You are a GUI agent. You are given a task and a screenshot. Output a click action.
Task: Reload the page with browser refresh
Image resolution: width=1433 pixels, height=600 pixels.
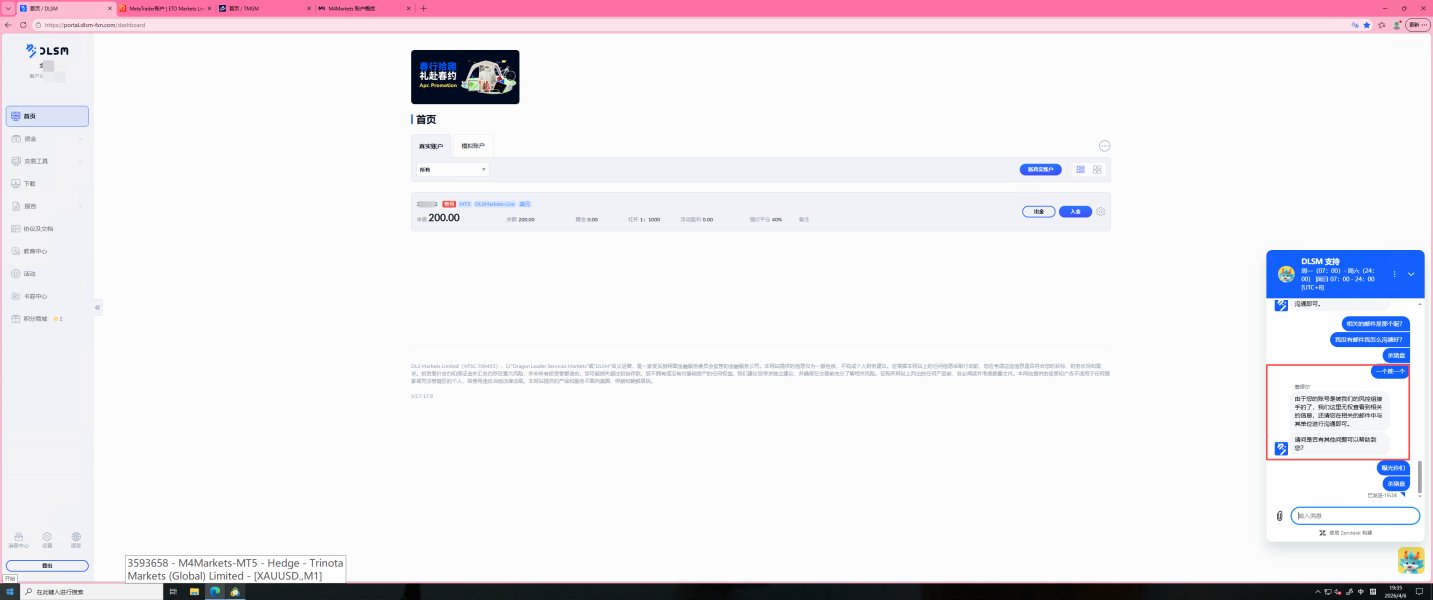coord(23,25)
